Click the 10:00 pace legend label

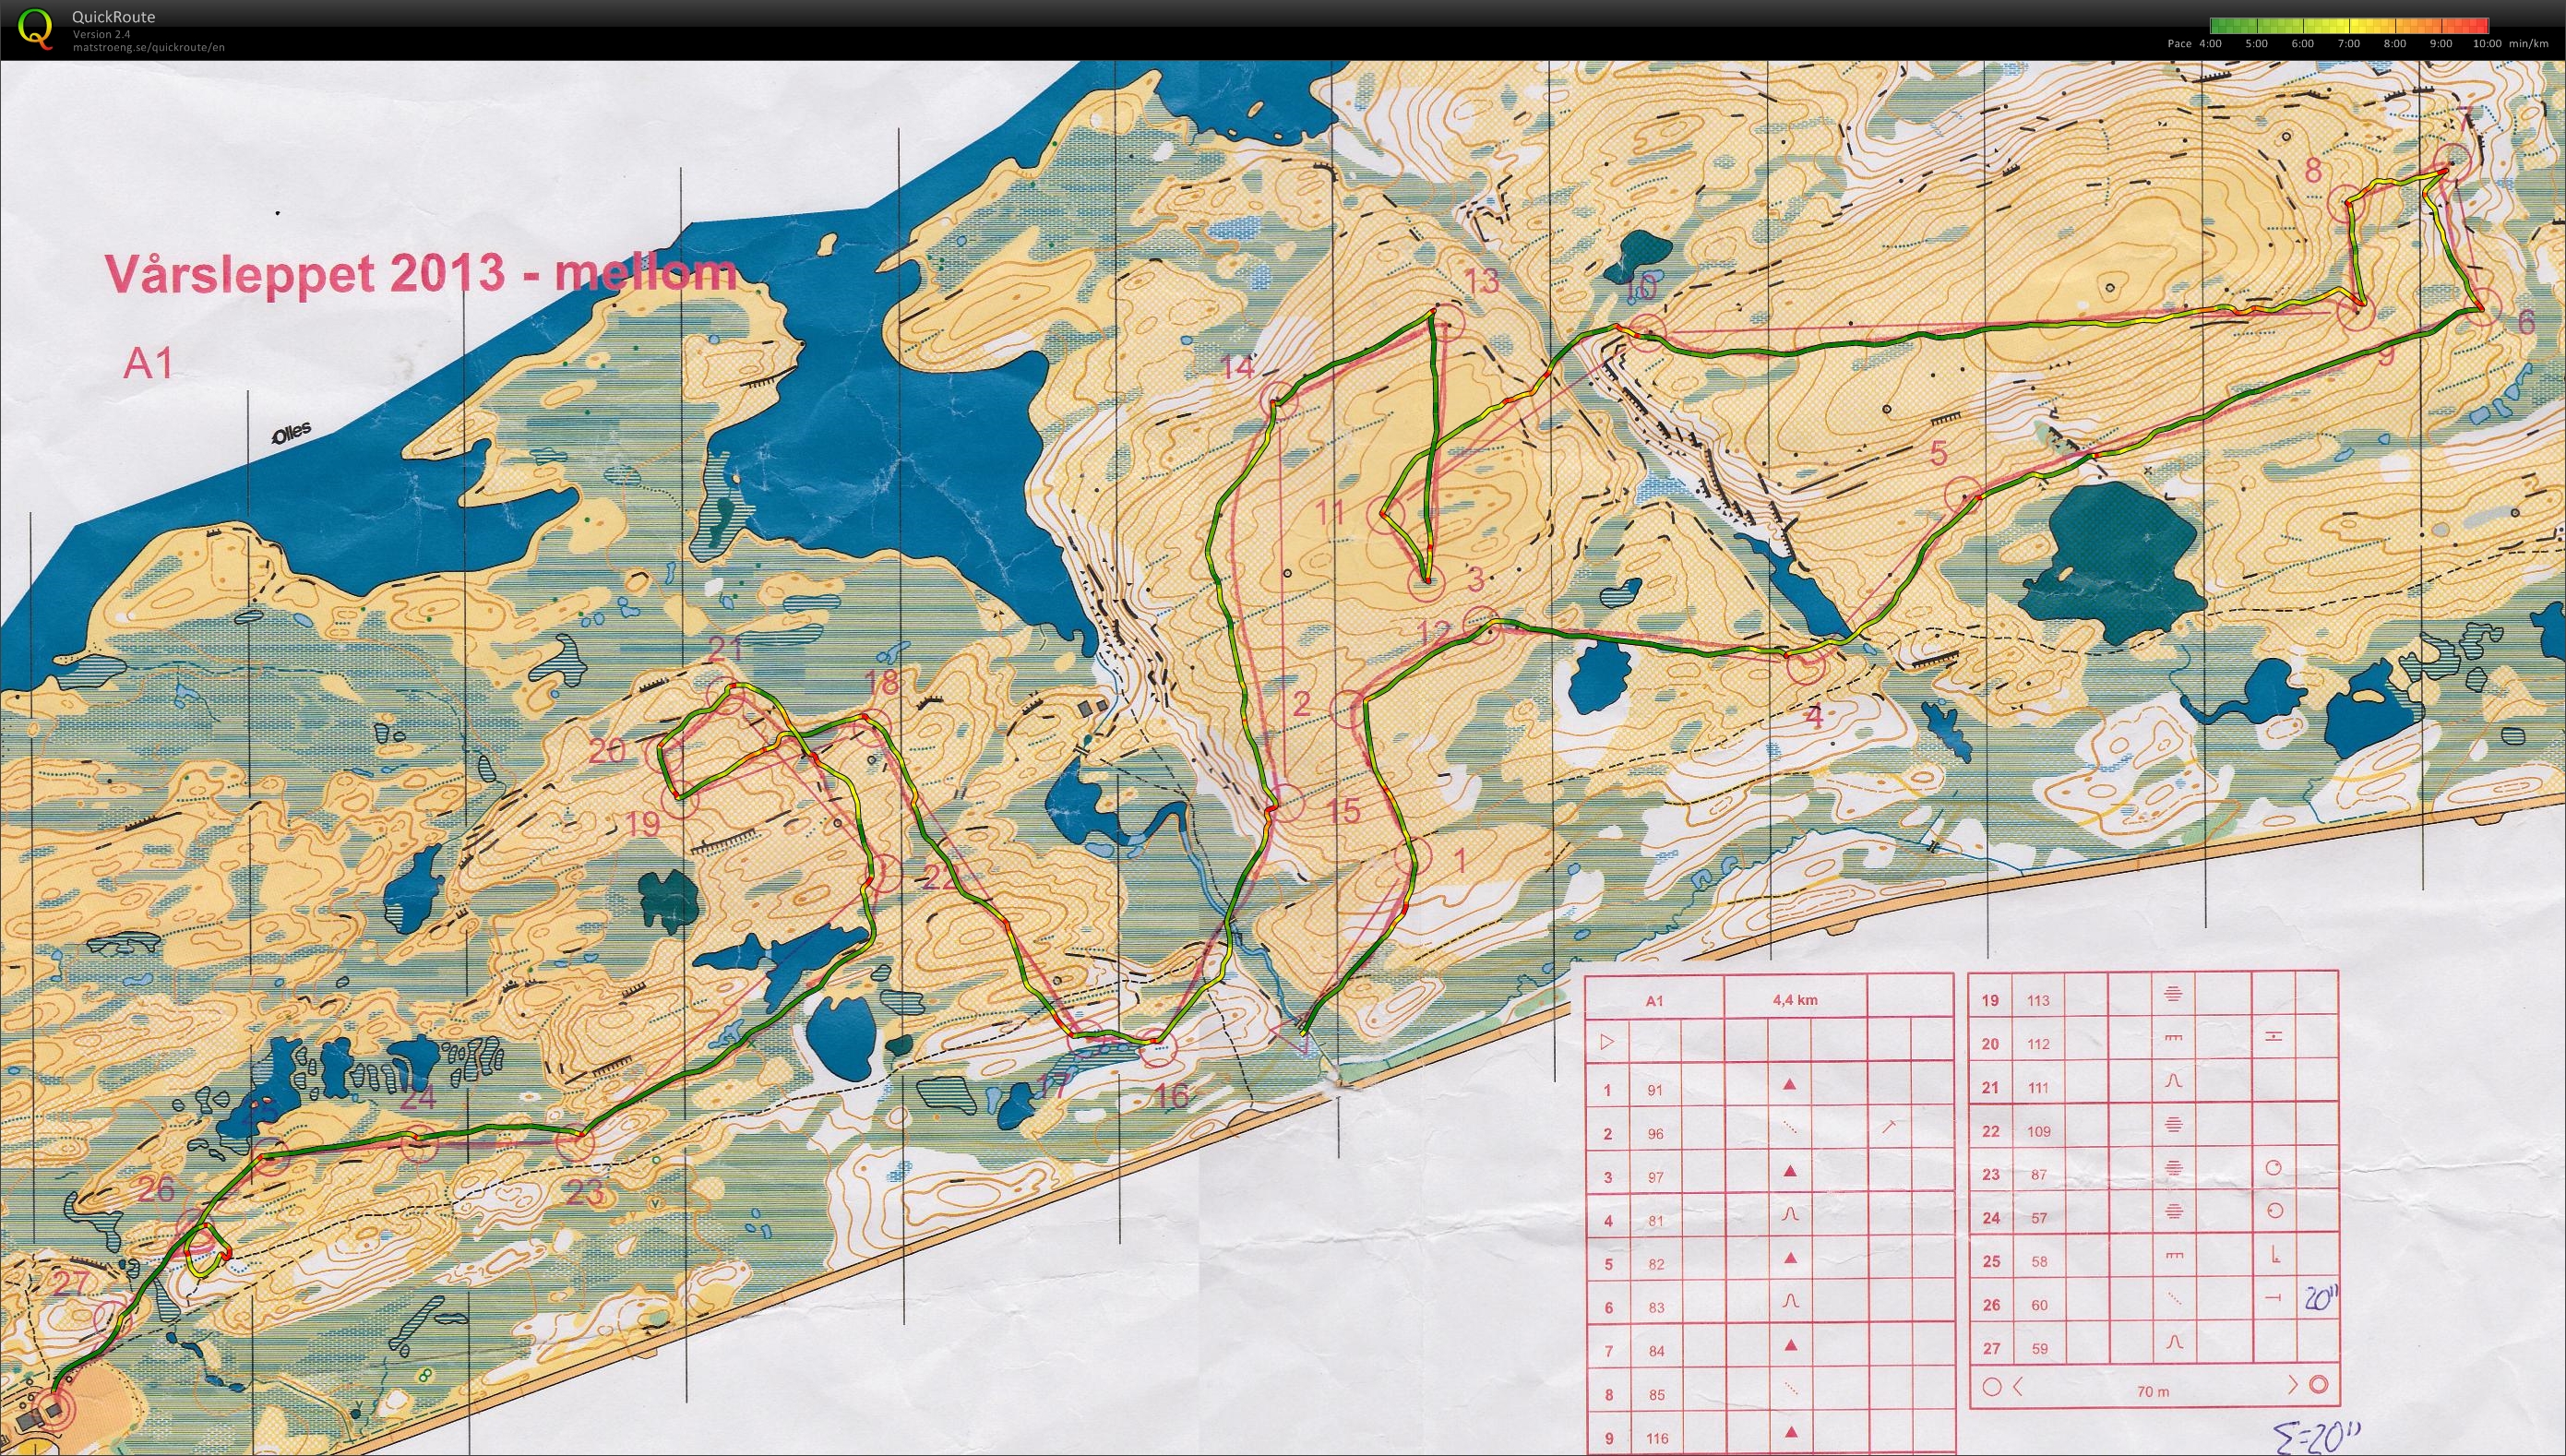(x=2486, y=44)
